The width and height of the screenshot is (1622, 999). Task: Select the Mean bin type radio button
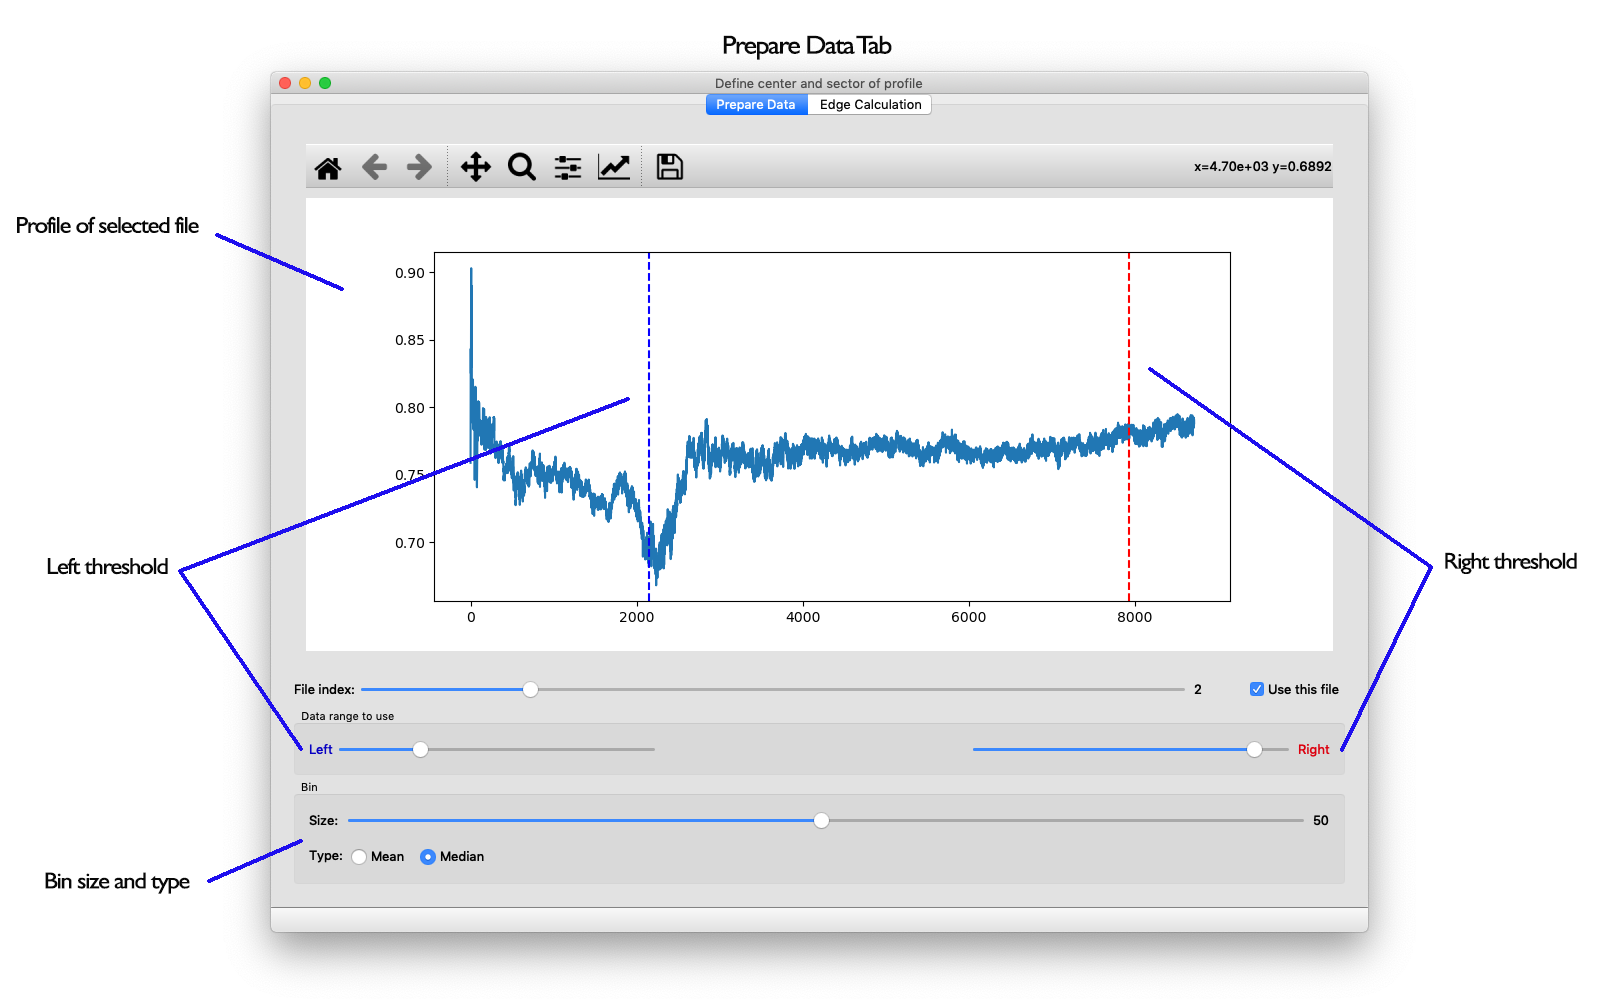(359, 857)
